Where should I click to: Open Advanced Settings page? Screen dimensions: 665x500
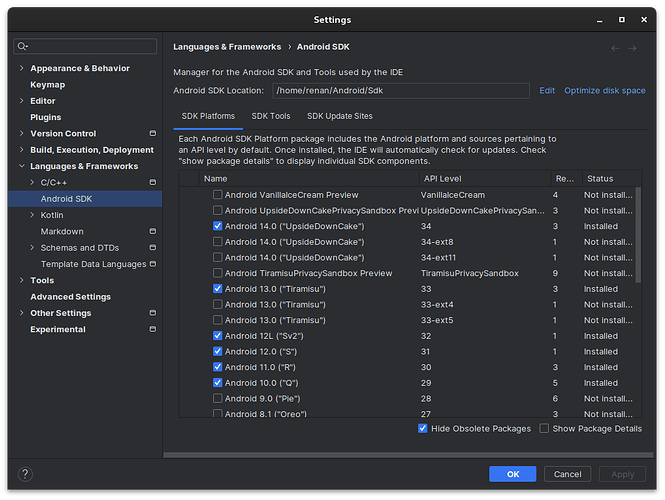pyautogui.click(x=70, y=296)
